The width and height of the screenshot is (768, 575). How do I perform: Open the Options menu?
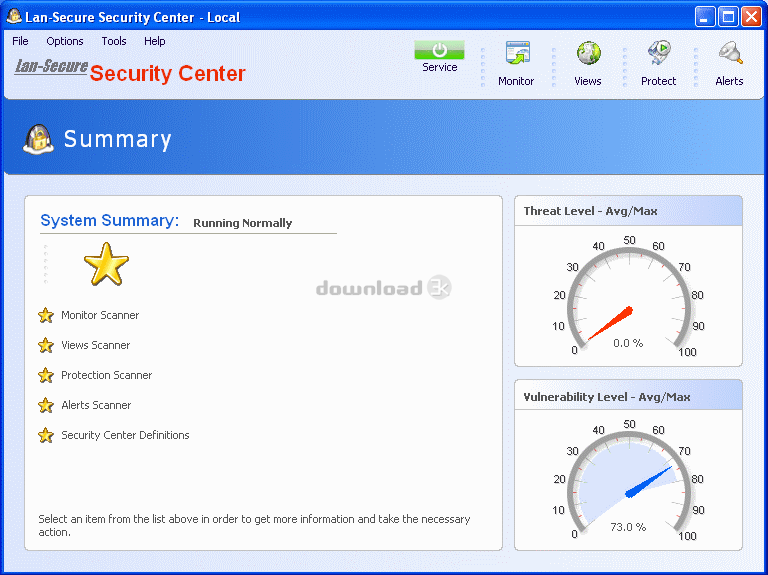click(65, 41)
